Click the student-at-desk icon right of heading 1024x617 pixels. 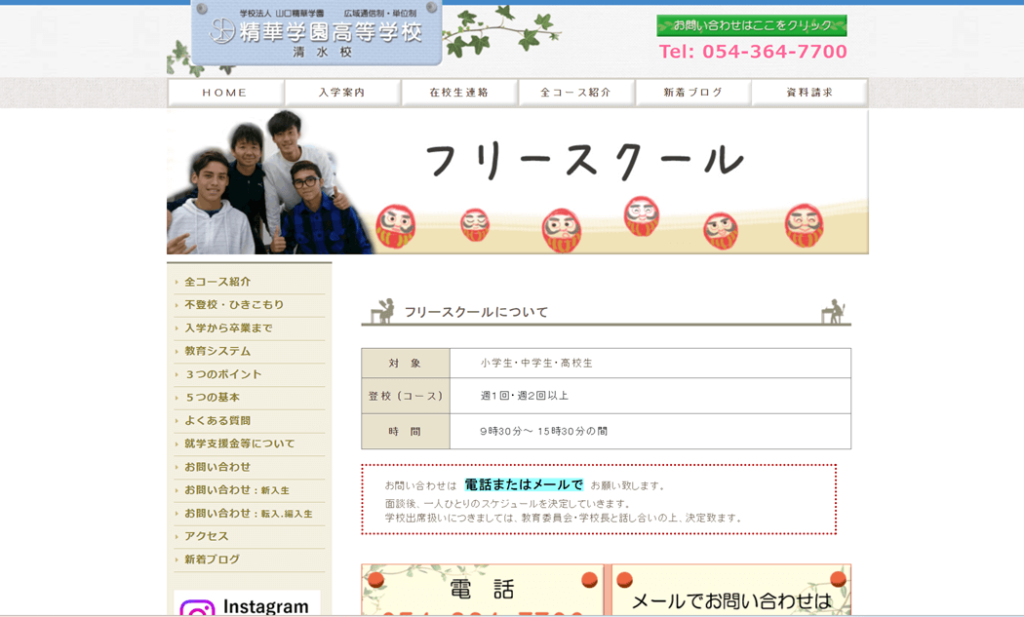point(833,311)
